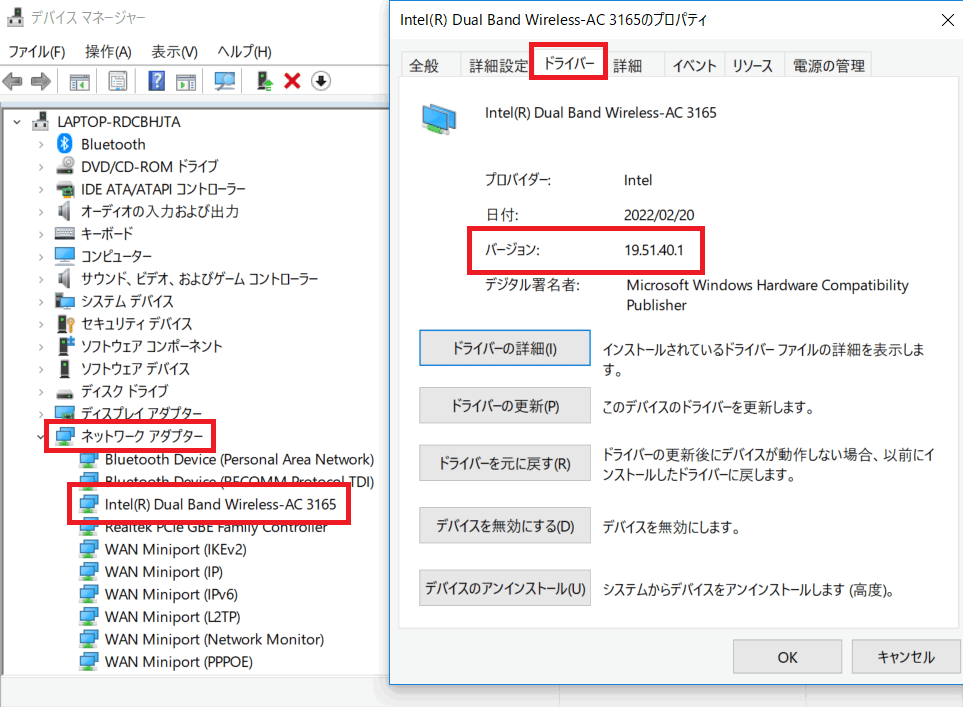Click the red X uninstall device icon
The height and width of the screenshot is (707, 963).
(x=292, y=81)
